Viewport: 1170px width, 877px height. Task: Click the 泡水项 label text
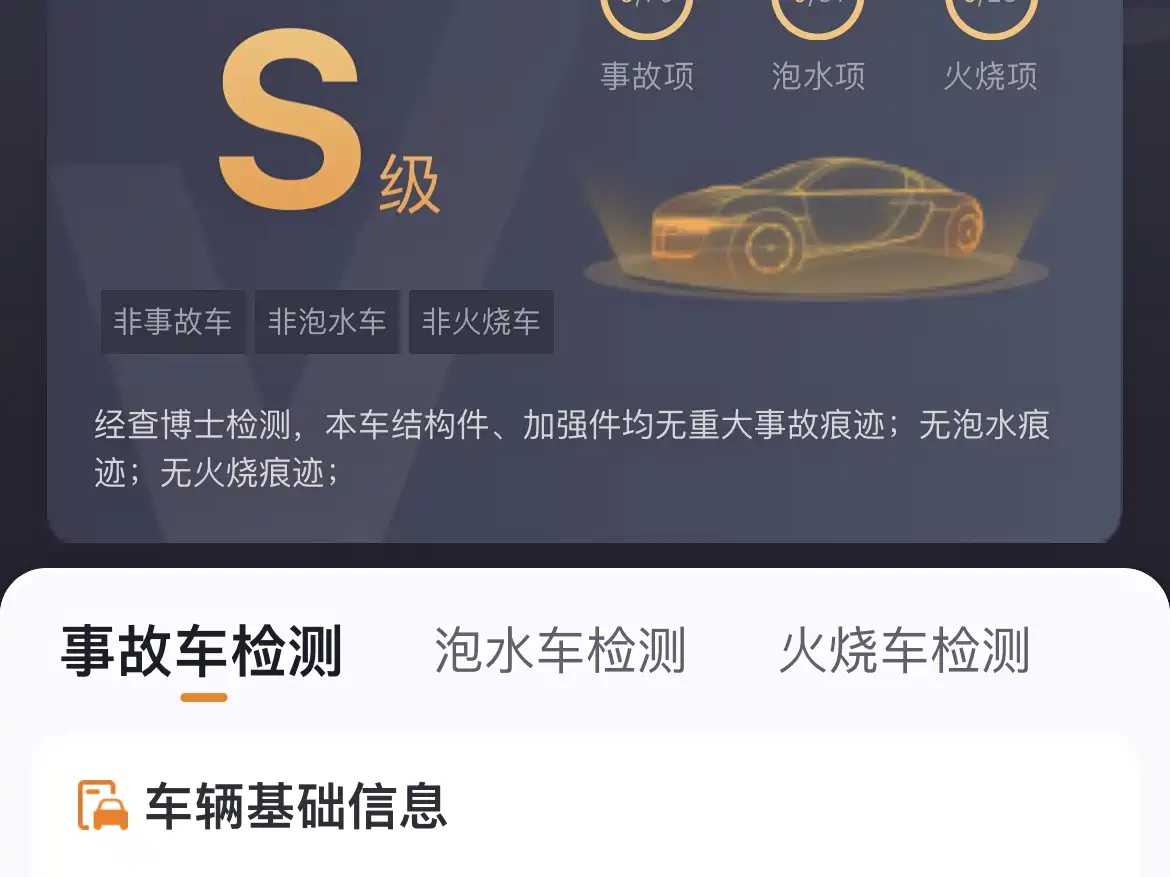(x=819, y=76)
